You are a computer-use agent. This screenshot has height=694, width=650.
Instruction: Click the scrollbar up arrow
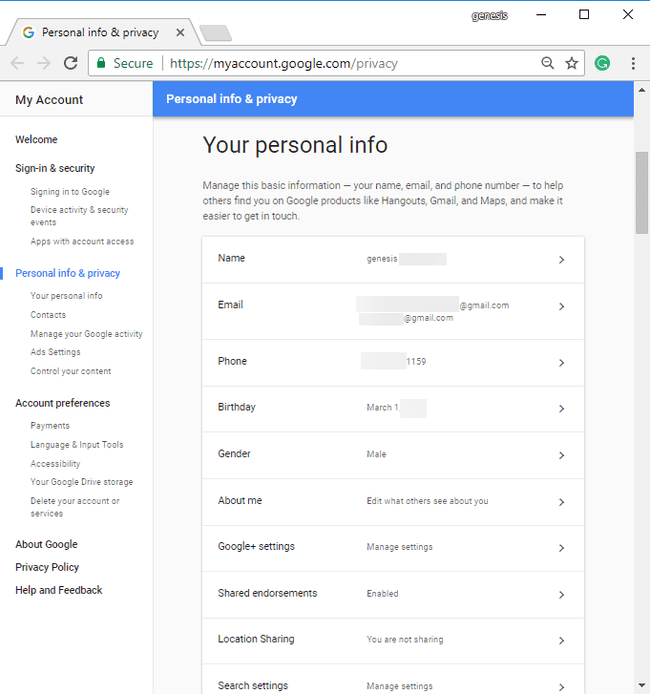pyautogui.click(x=642, y=90)
